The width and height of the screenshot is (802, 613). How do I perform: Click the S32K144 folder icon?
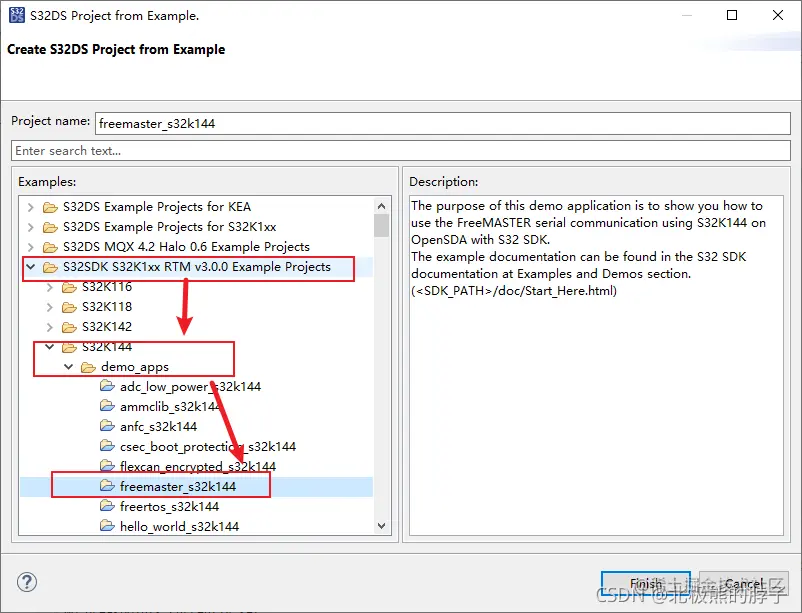[x=69, y=347]
